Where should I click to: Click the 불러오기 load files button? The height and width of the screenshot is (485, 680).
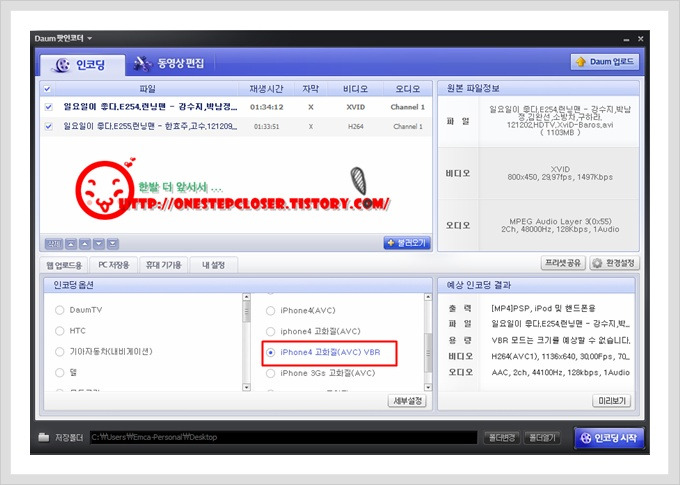click(407, 243)
